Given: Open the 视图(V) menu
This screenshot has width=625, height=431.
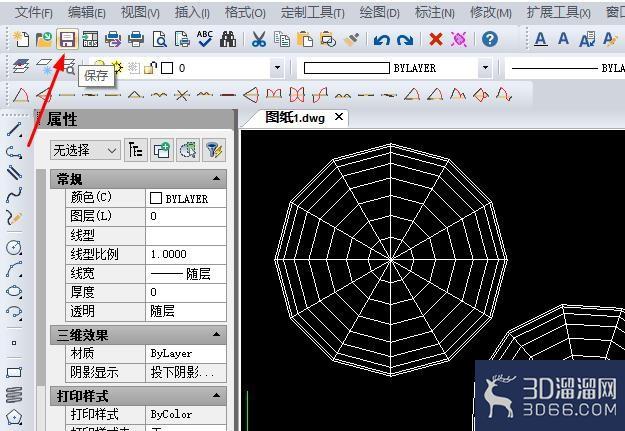Looking at the screenshot, I should [140, 13].
